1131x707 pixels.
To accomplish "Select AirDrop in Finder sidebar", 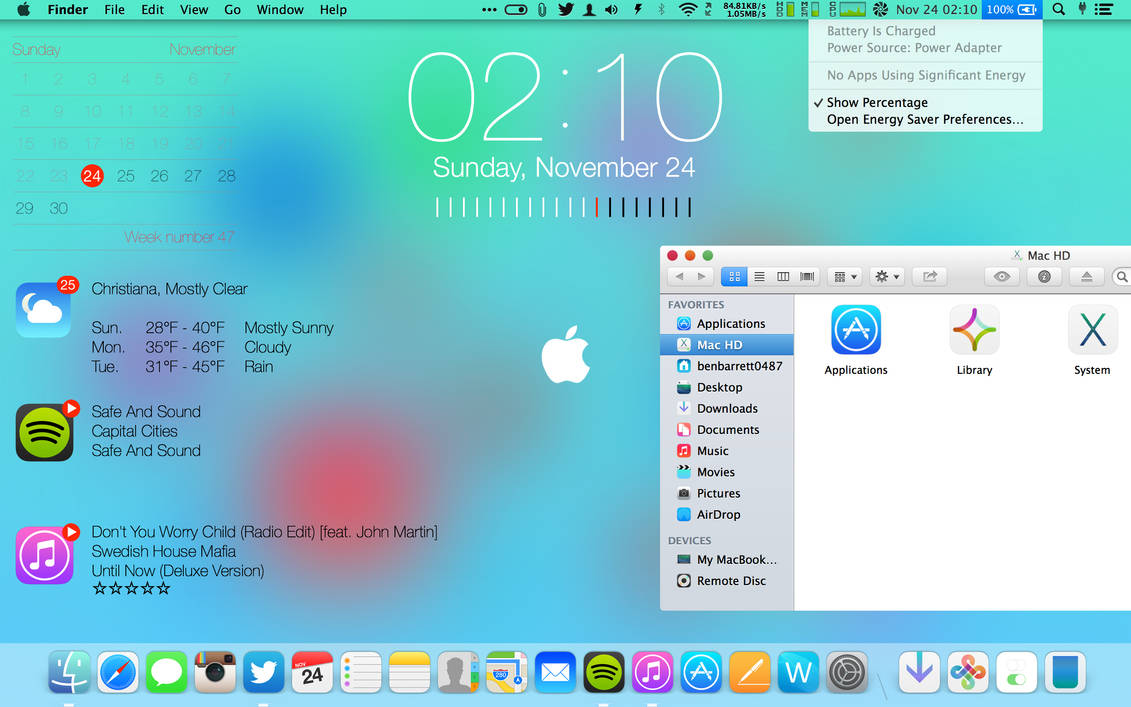I will tap(726, 514).
